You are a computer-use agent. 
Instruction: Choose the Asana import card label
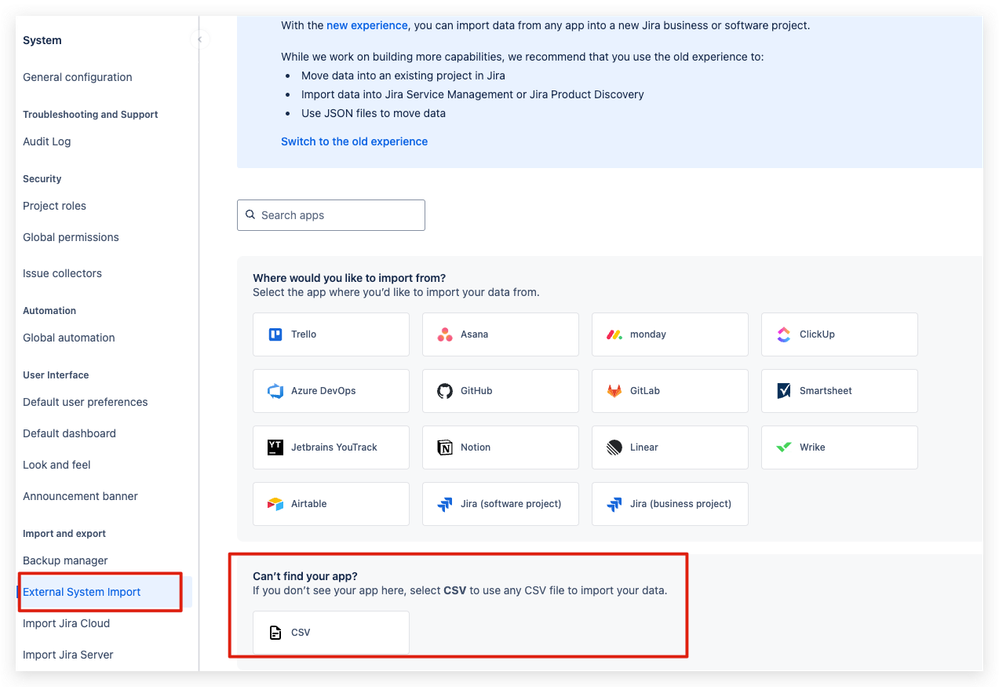[x=475, y=335]
